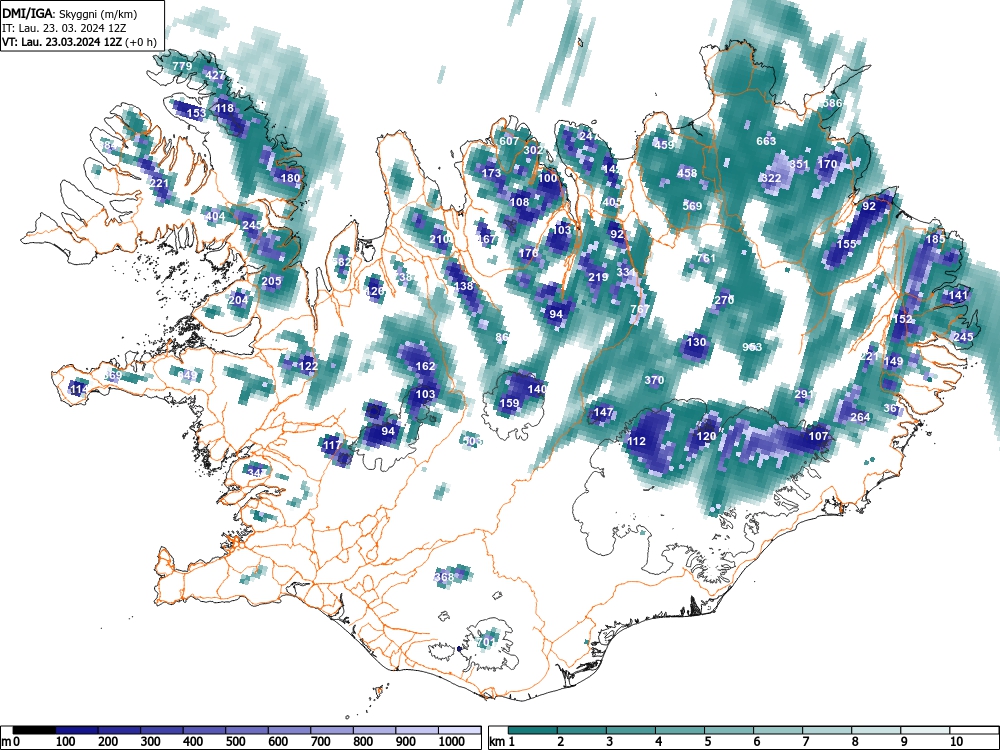The image size is (1000, 750).
Task: Click the 'km 1' label on the kilometre scale
Action: coord(502,742)
